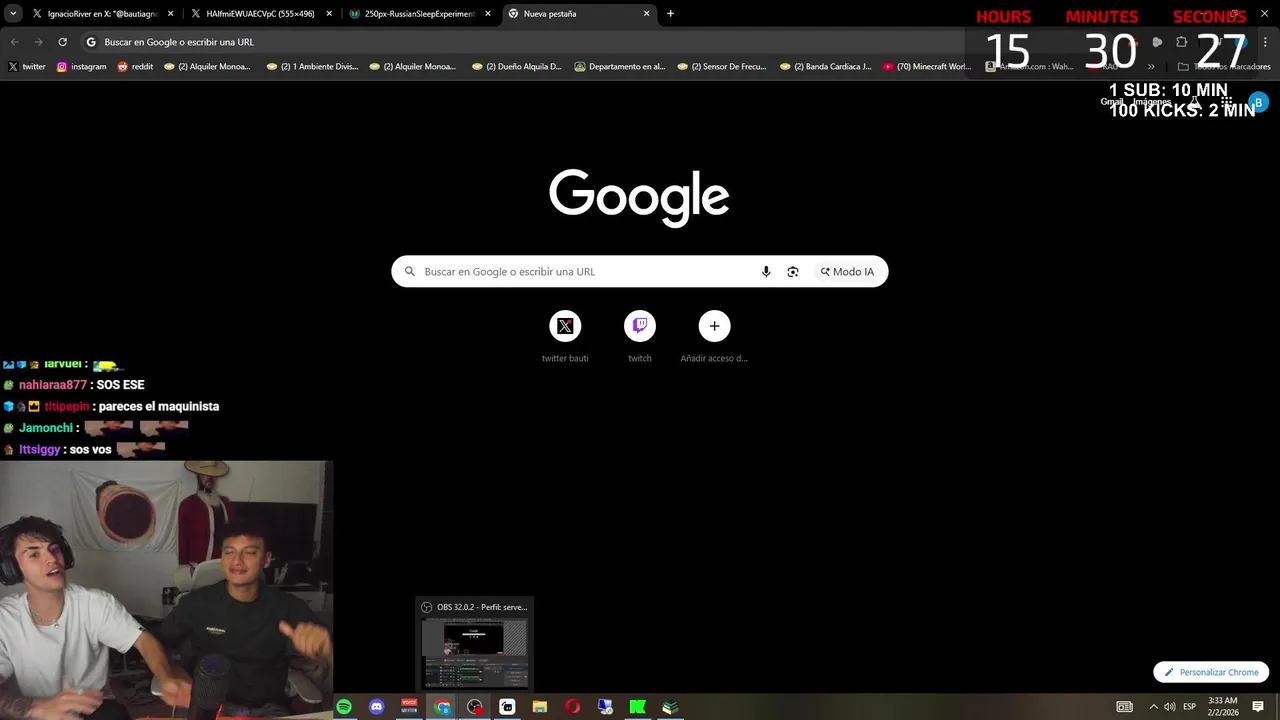The image size is (1280, 720).
Task: Show hidden system tray icons
Action: [1153, 707]
